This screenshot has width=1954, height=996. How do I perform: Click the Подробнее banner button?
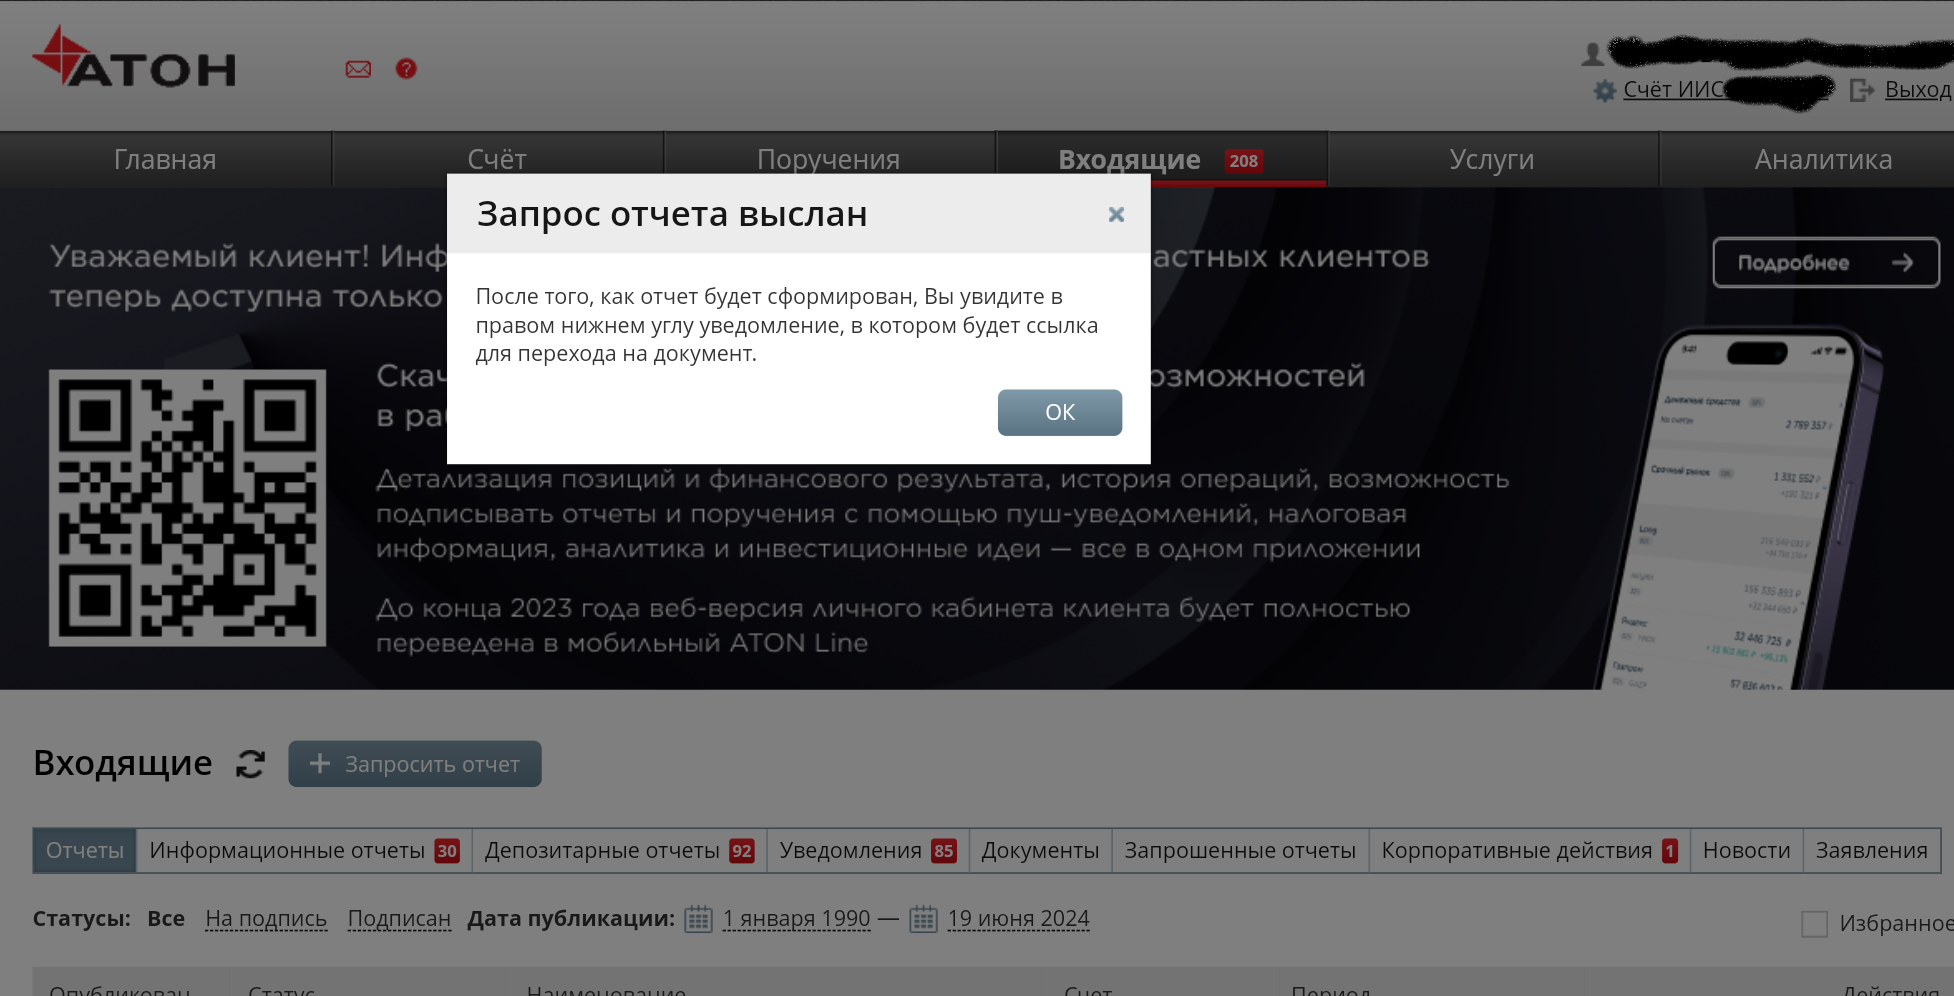[1825, 263]
